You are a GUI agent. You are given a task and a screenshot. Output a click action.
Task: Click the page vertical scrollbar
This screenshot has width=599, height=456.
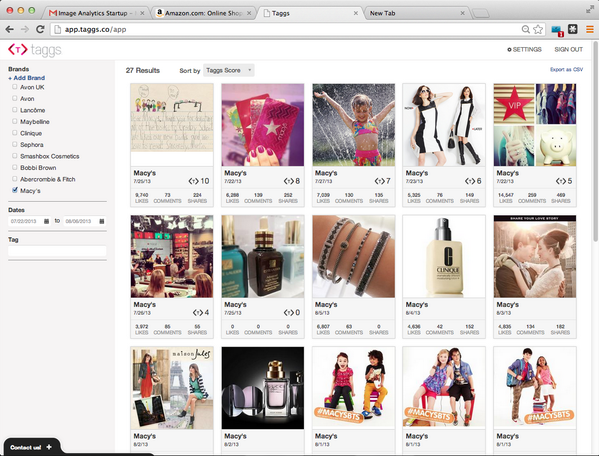coord(596,141)
